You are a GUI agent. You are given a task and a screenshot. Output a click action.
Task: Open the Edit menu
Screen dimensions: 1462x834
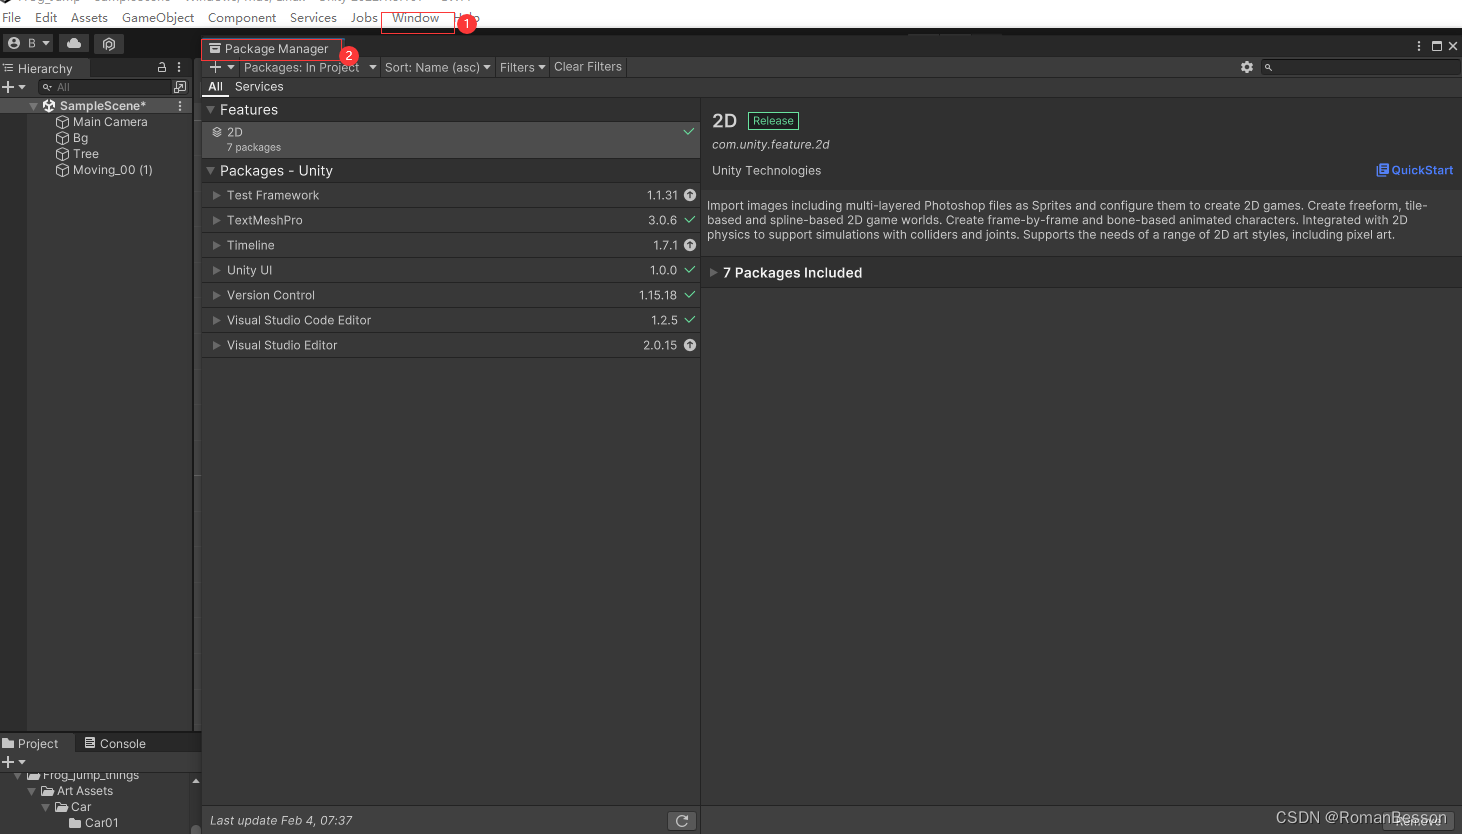click(x=46, y=18)
